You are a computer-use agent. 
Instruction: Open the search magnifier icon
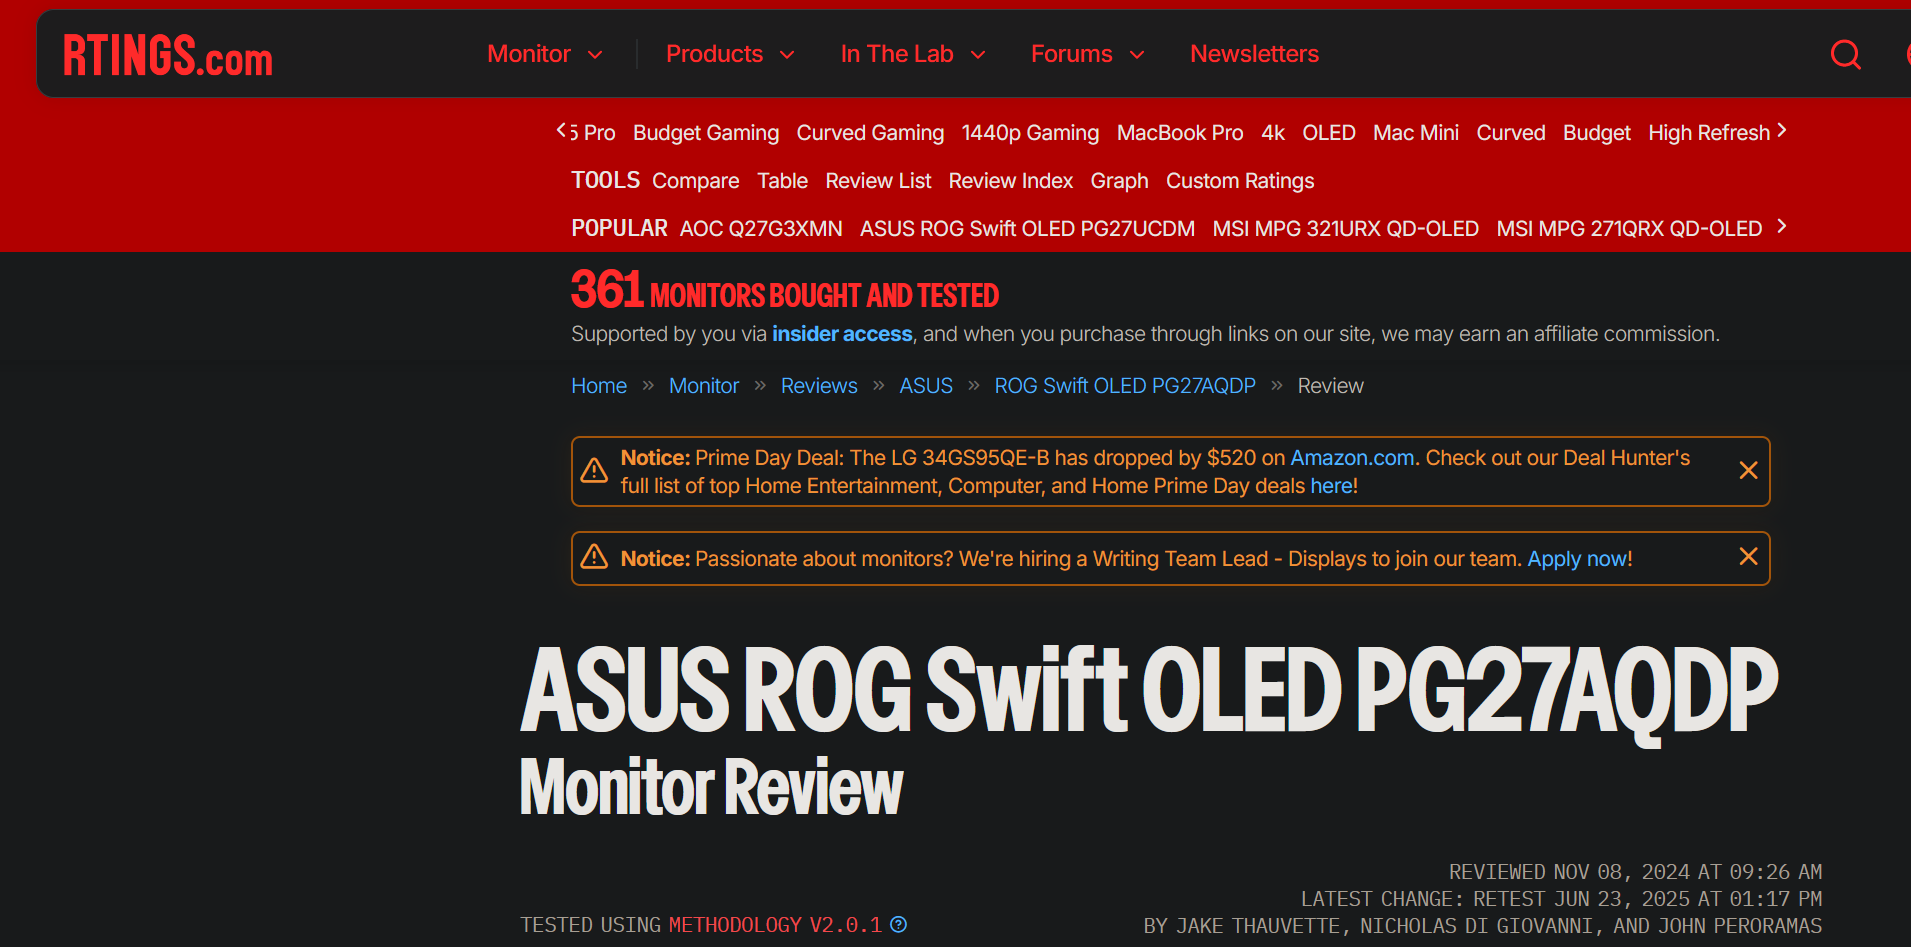pyautogui.click(x=1845, y=55)
